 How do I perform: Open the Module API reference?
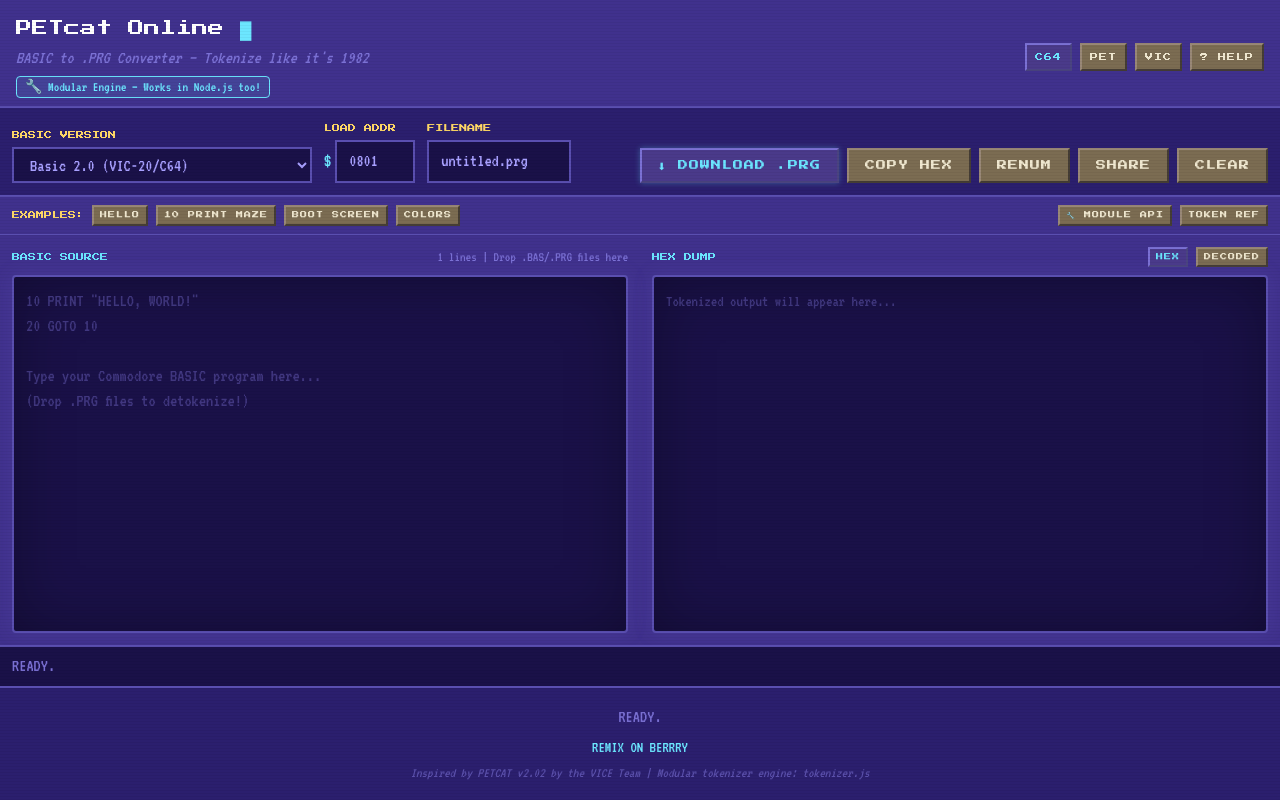(x=1115, y=215)
